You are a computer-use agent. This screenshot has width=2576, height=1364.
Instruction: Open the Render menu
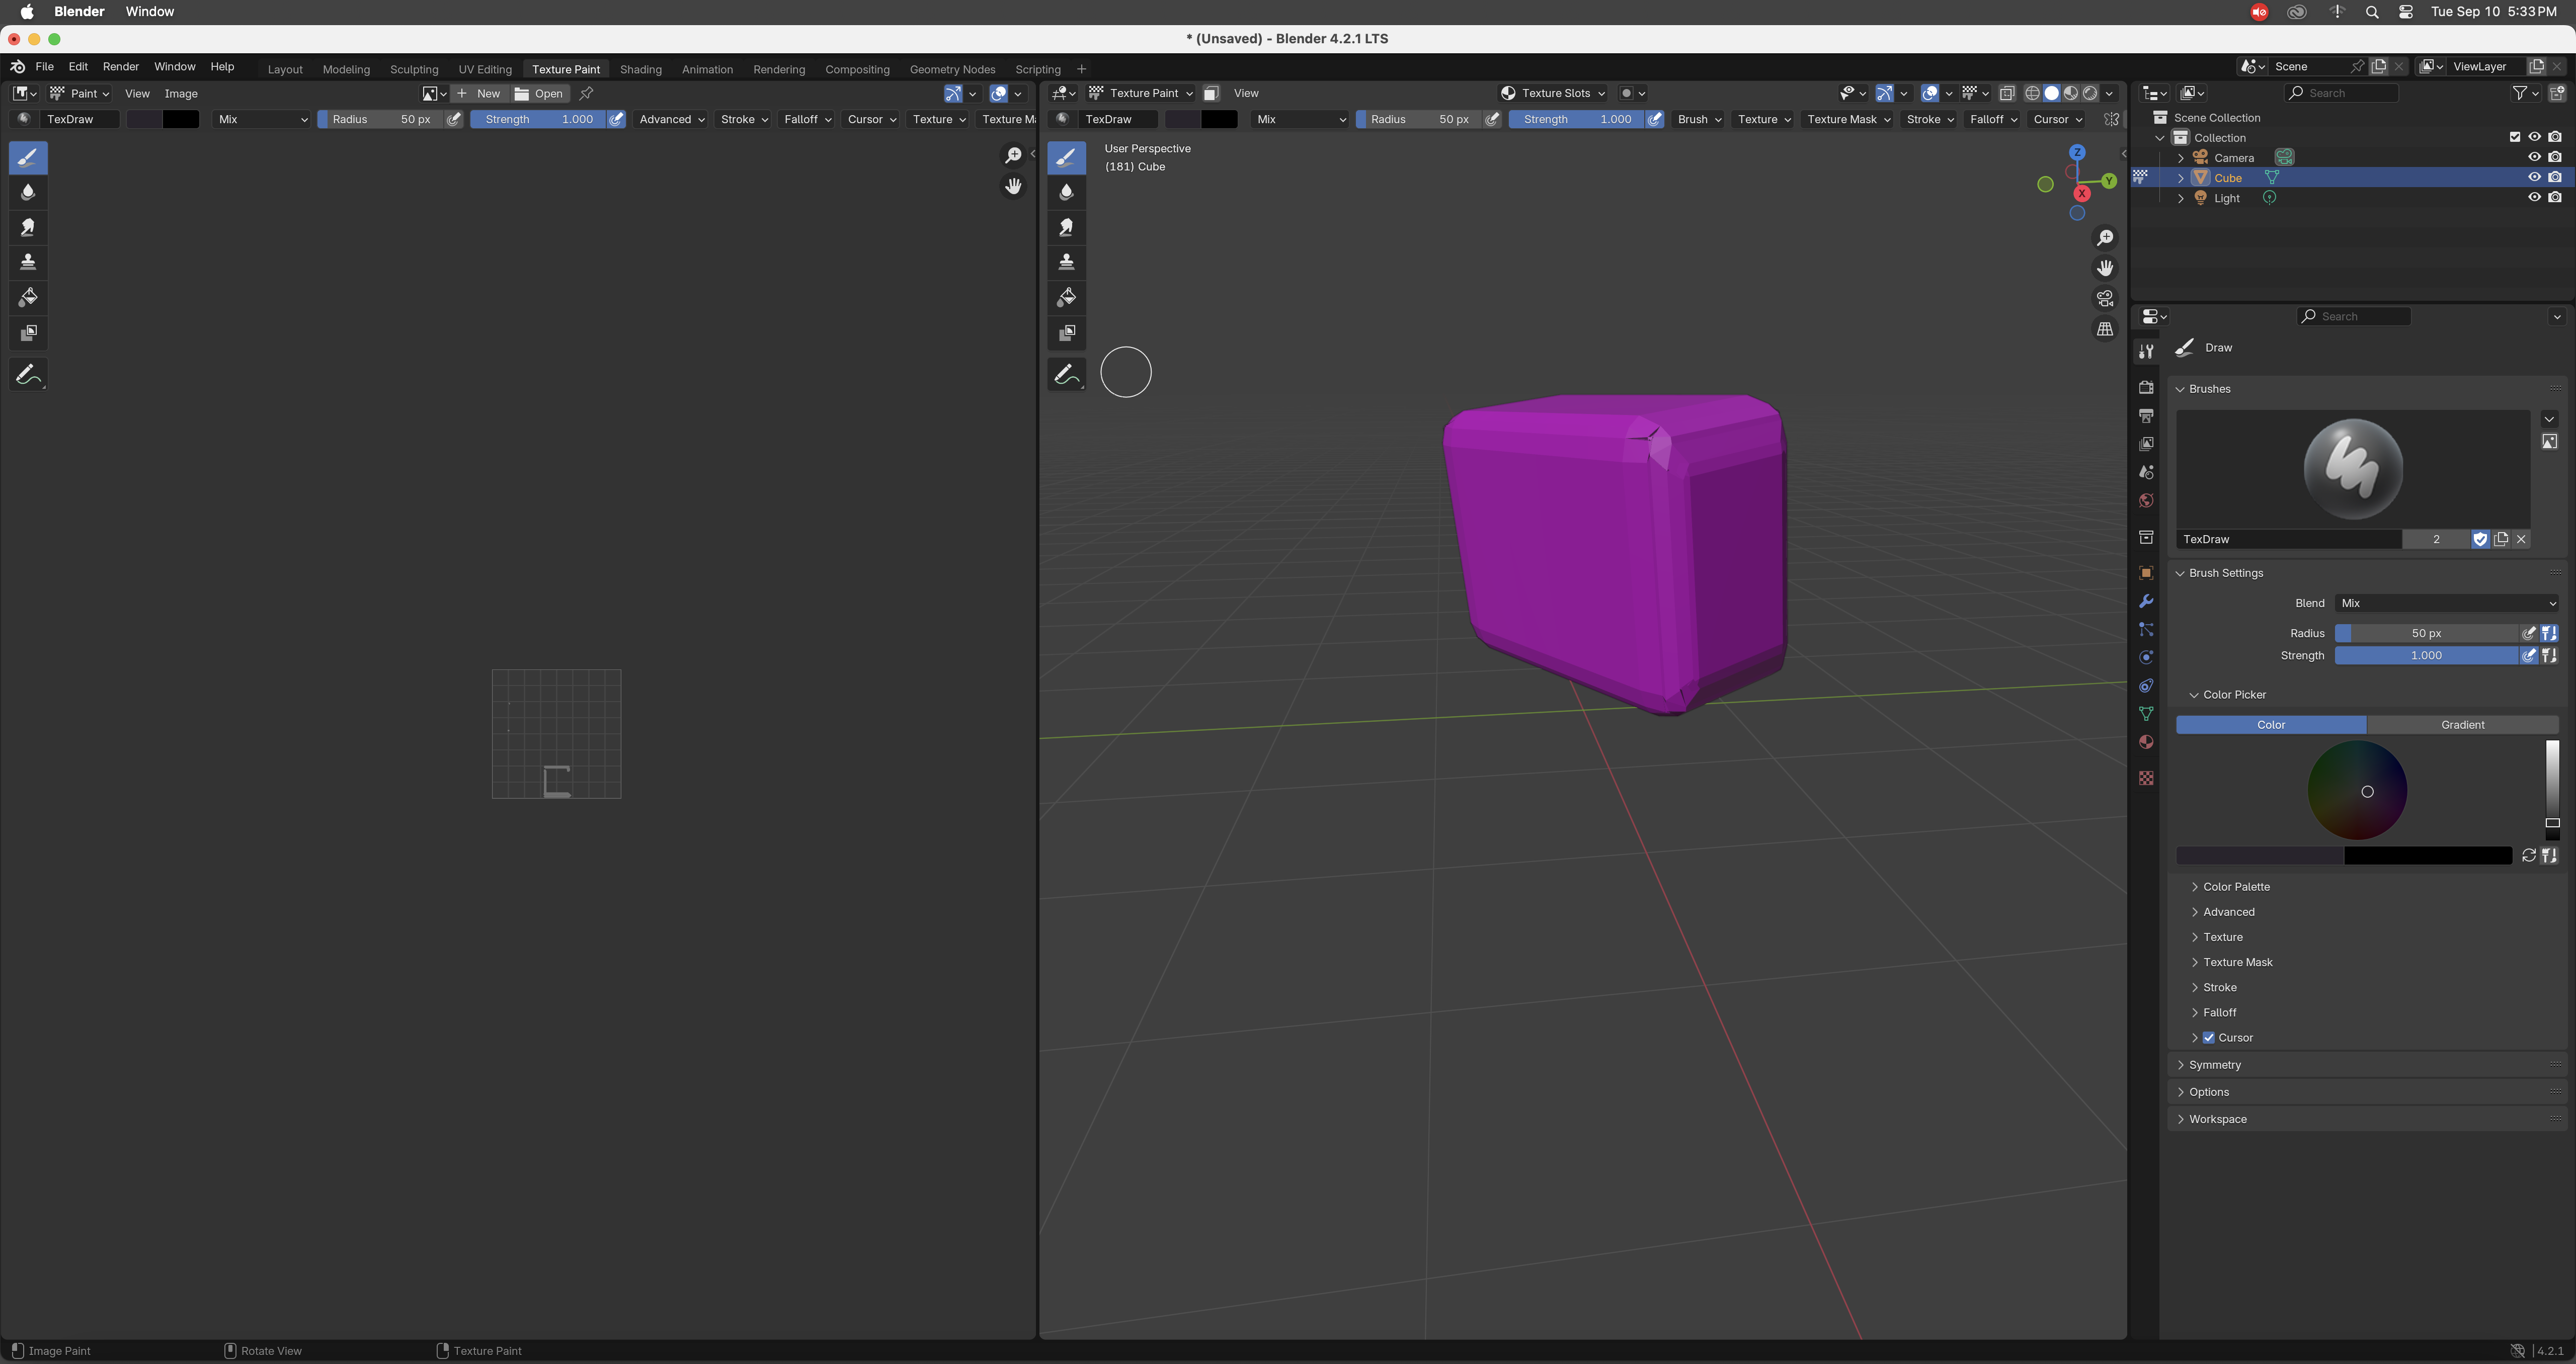(120, 66)
